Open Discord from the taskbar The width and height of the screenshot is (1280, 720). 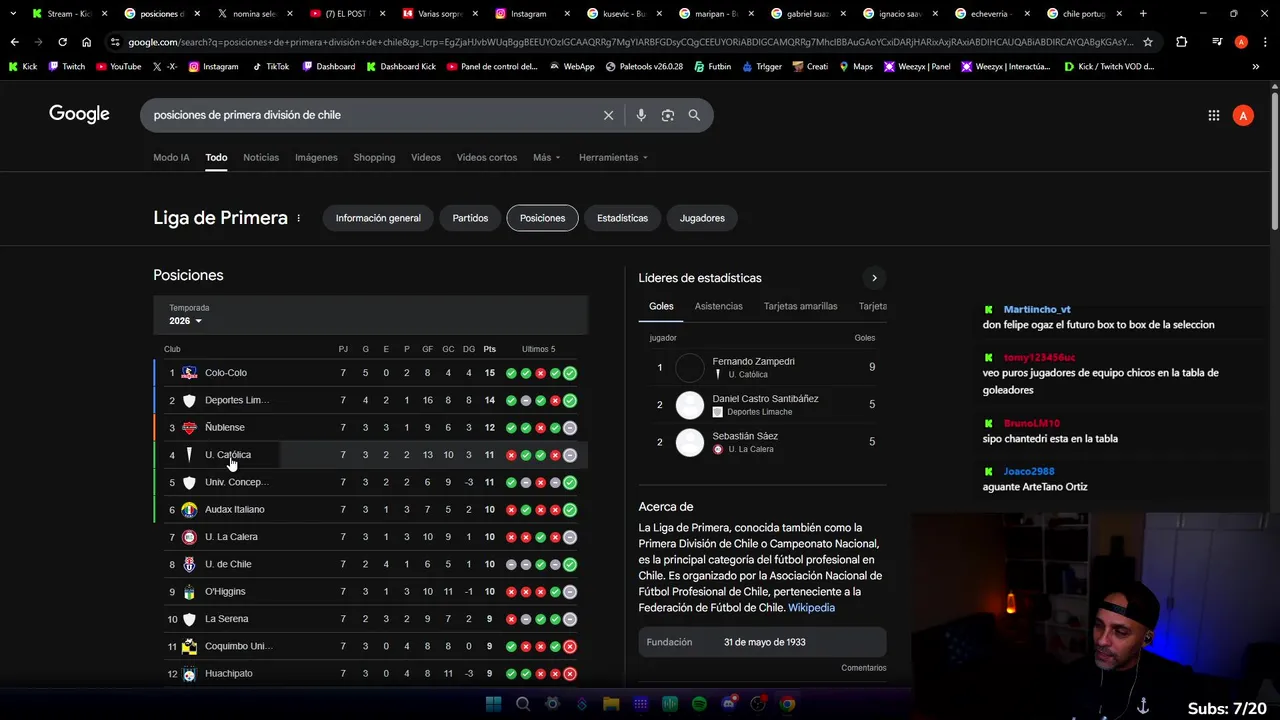pos(728,704)
